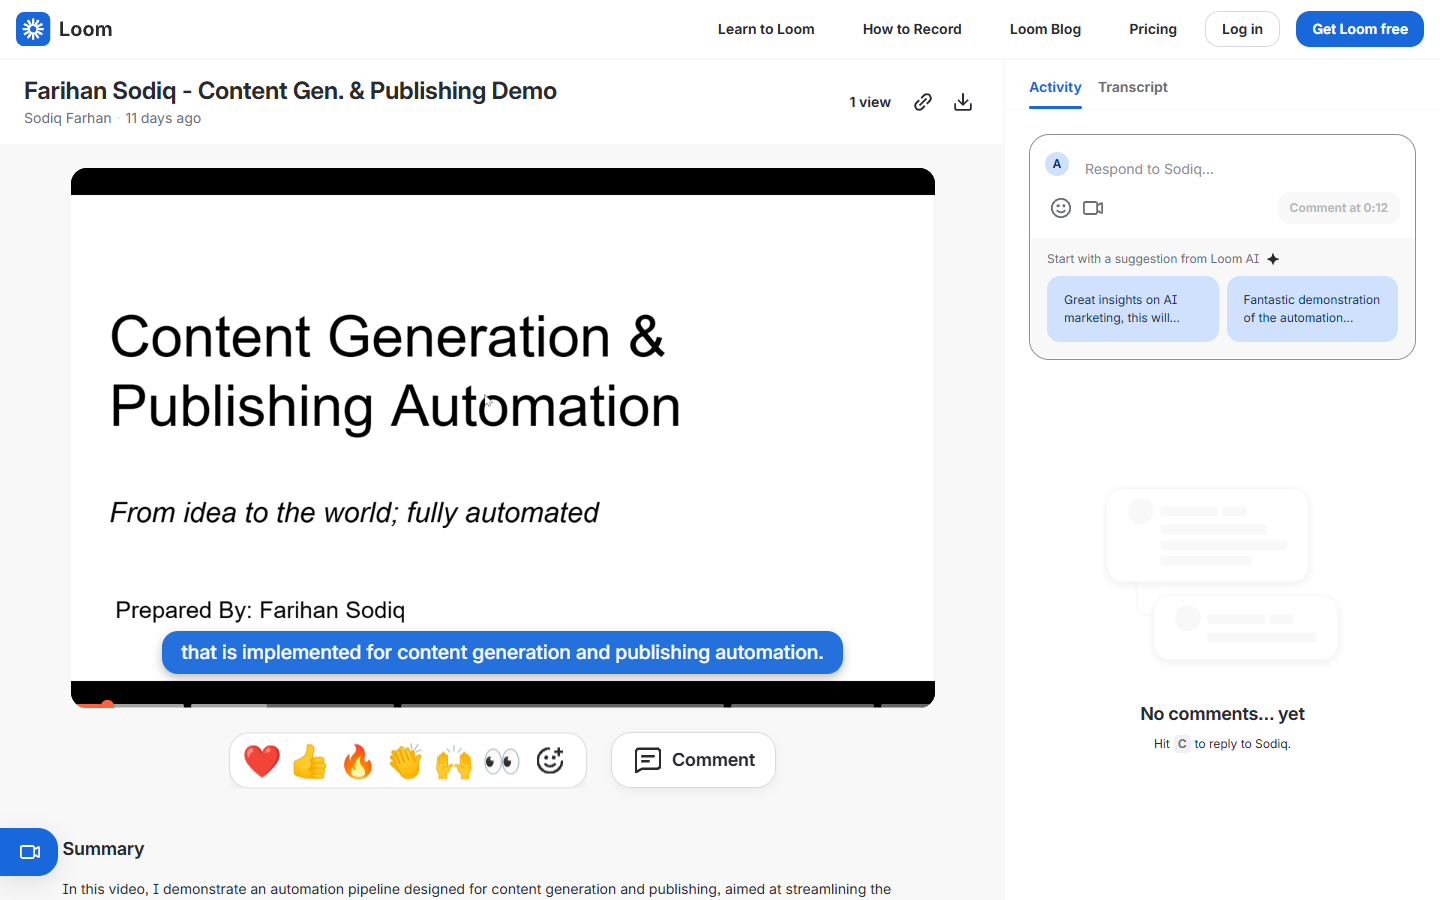React with the raised hands emoji

click(x=454, y=761)
